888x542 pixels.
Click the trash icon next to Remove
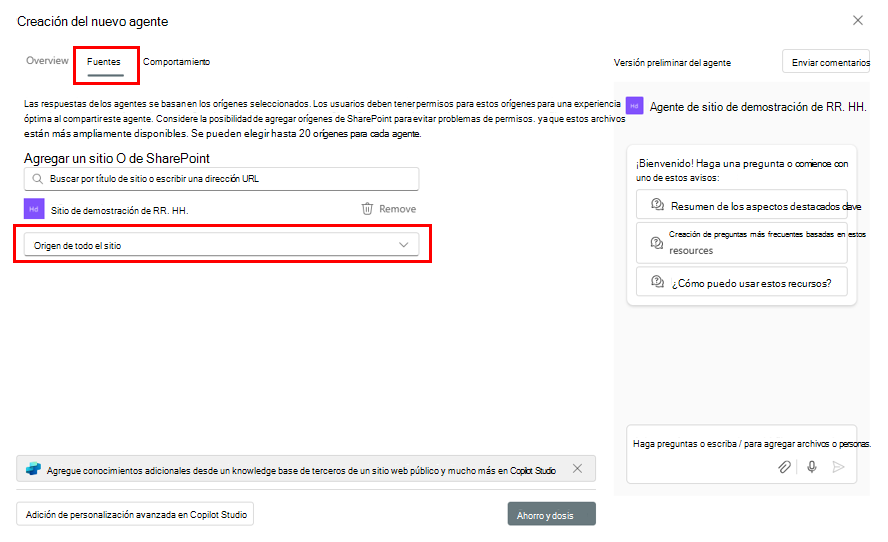[367, 209]
